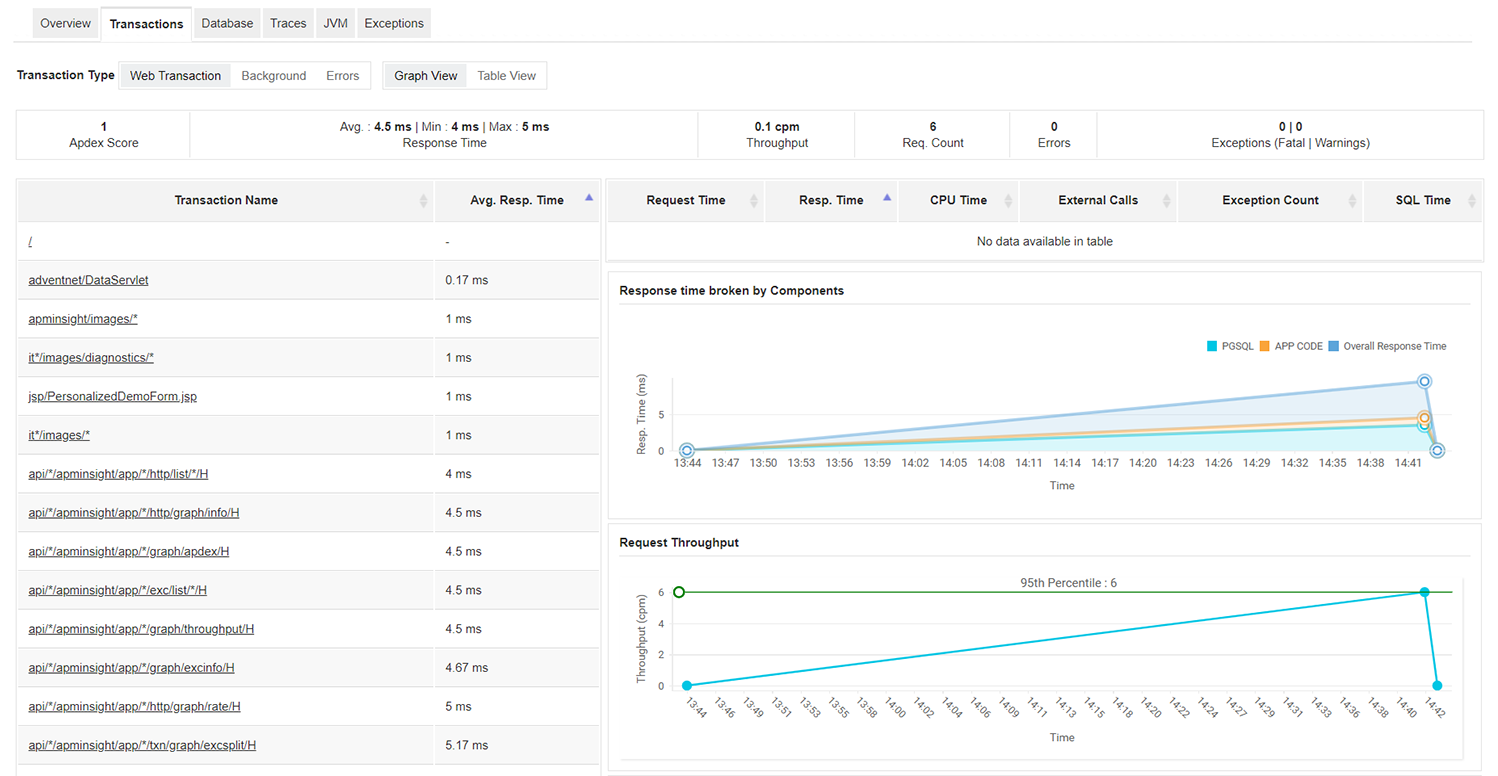This screenshot has height=776, width=1498.
Task: Switch to Table View
Action: 506,76
